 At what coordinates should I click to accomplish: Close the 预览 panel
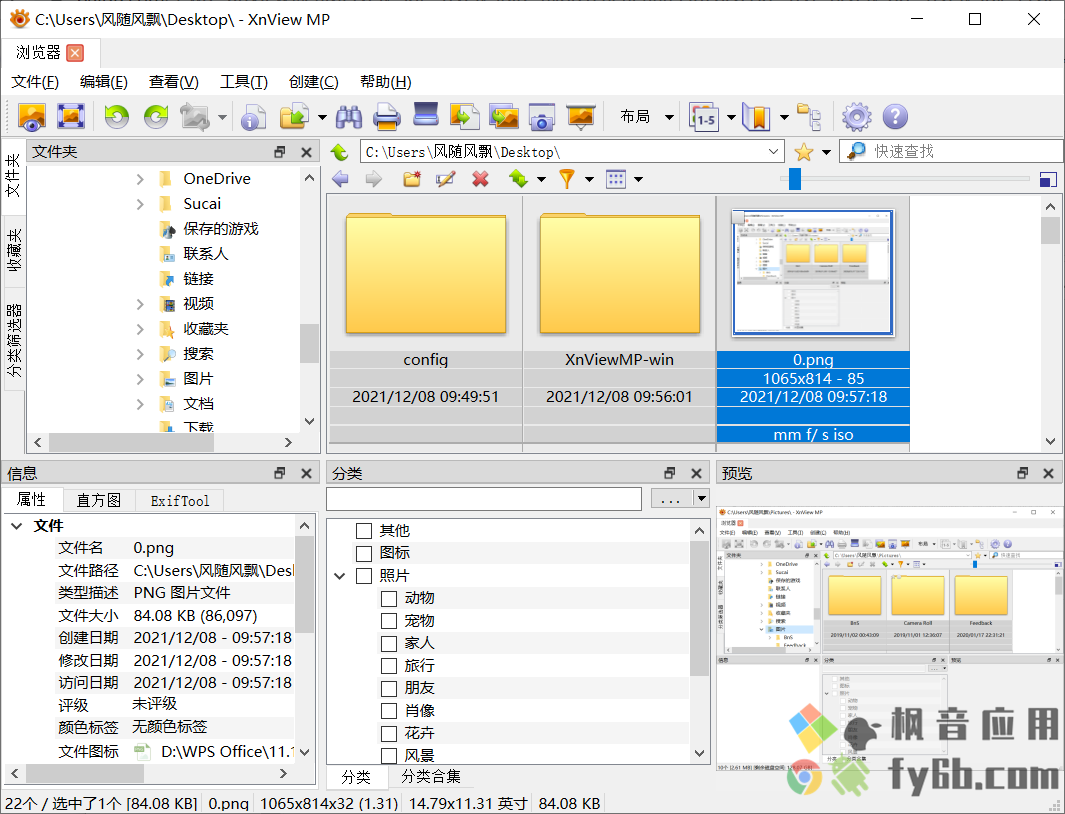tap(1048, 474)
